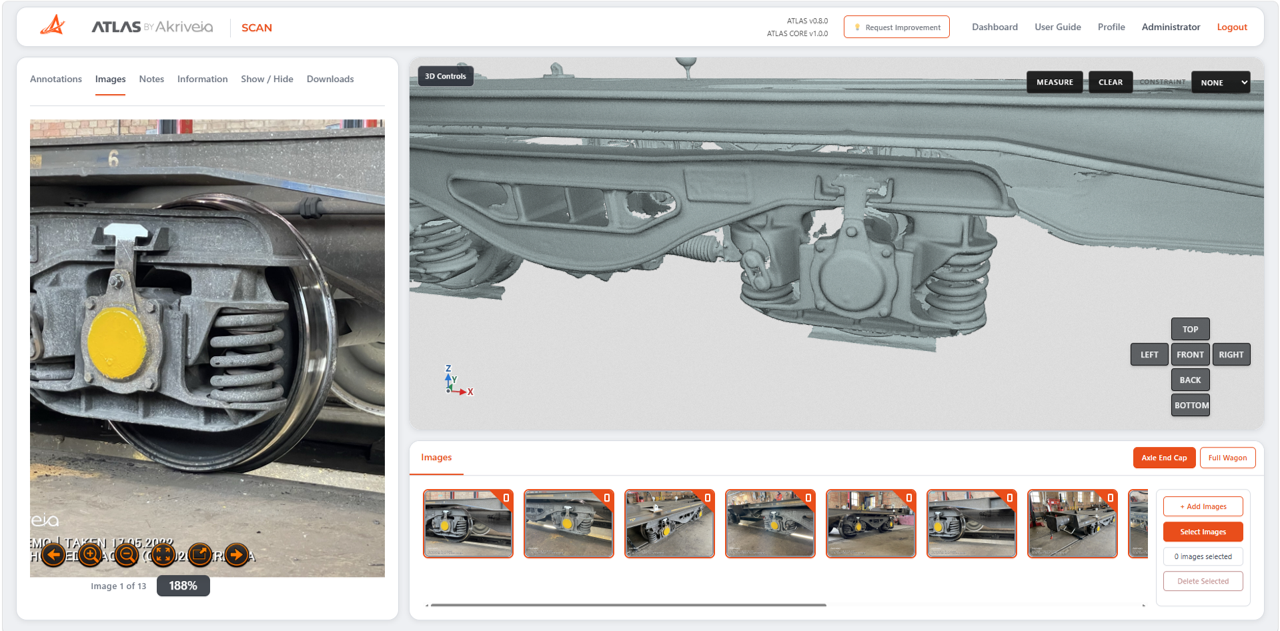Switch the 3D view to BOTTOM
The width and height of the screenshot is (1280, 631).
pyautogui.click(x=1190, y=405)
